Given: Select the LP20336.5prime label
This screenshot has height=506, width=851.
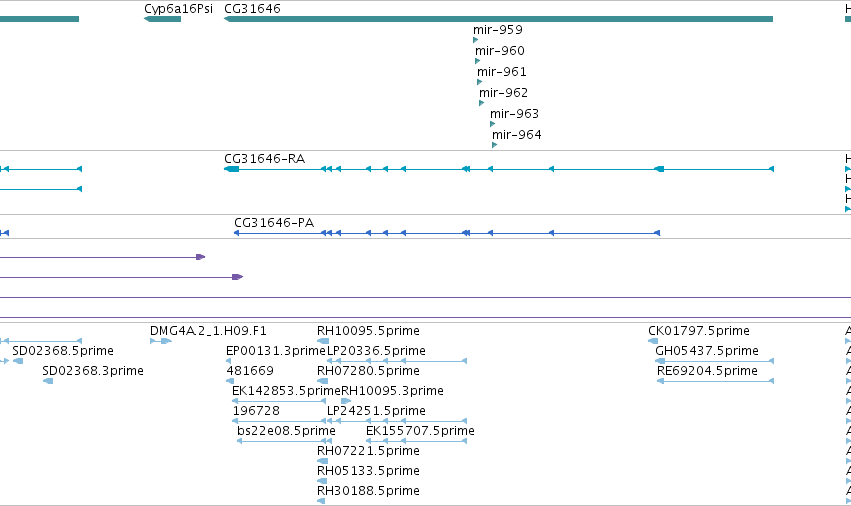Looking at the screenshot, I should point(376,351).
